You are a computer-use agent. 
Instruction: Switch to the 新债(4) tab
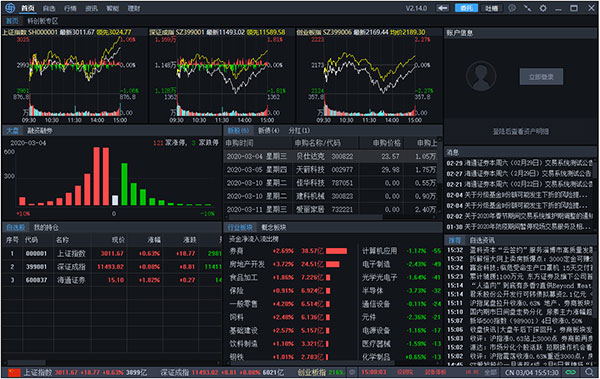tap(268, 131)
